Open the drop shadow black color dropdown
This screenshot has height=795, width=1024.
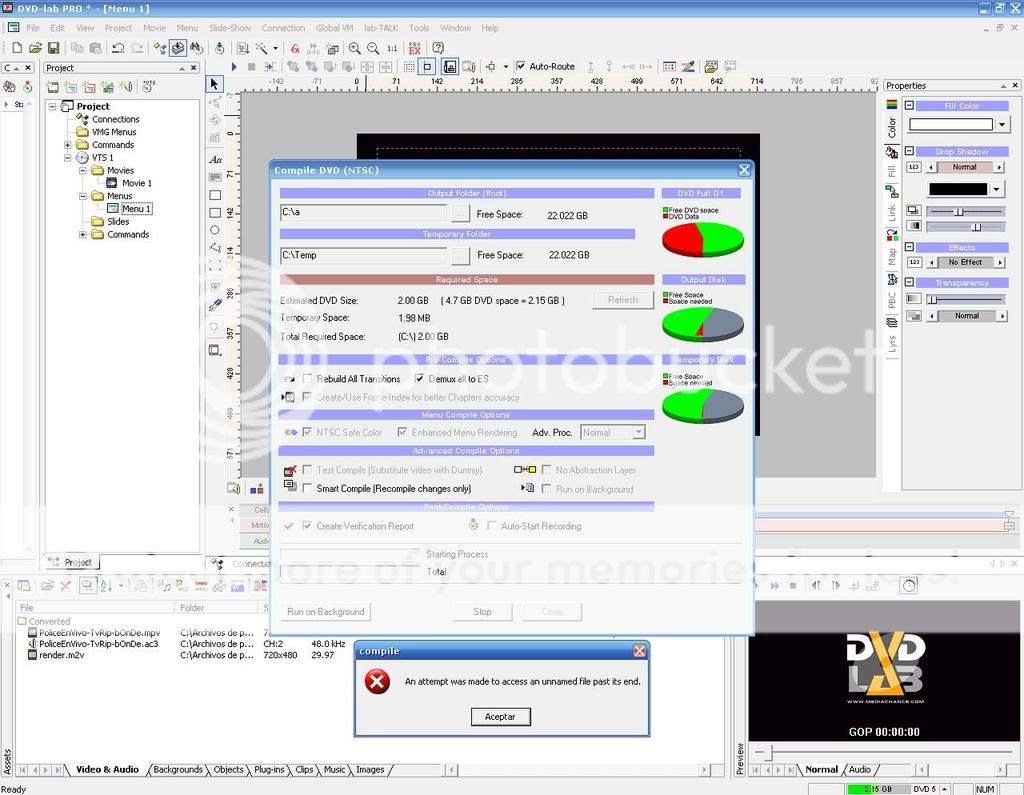(996, 189)
